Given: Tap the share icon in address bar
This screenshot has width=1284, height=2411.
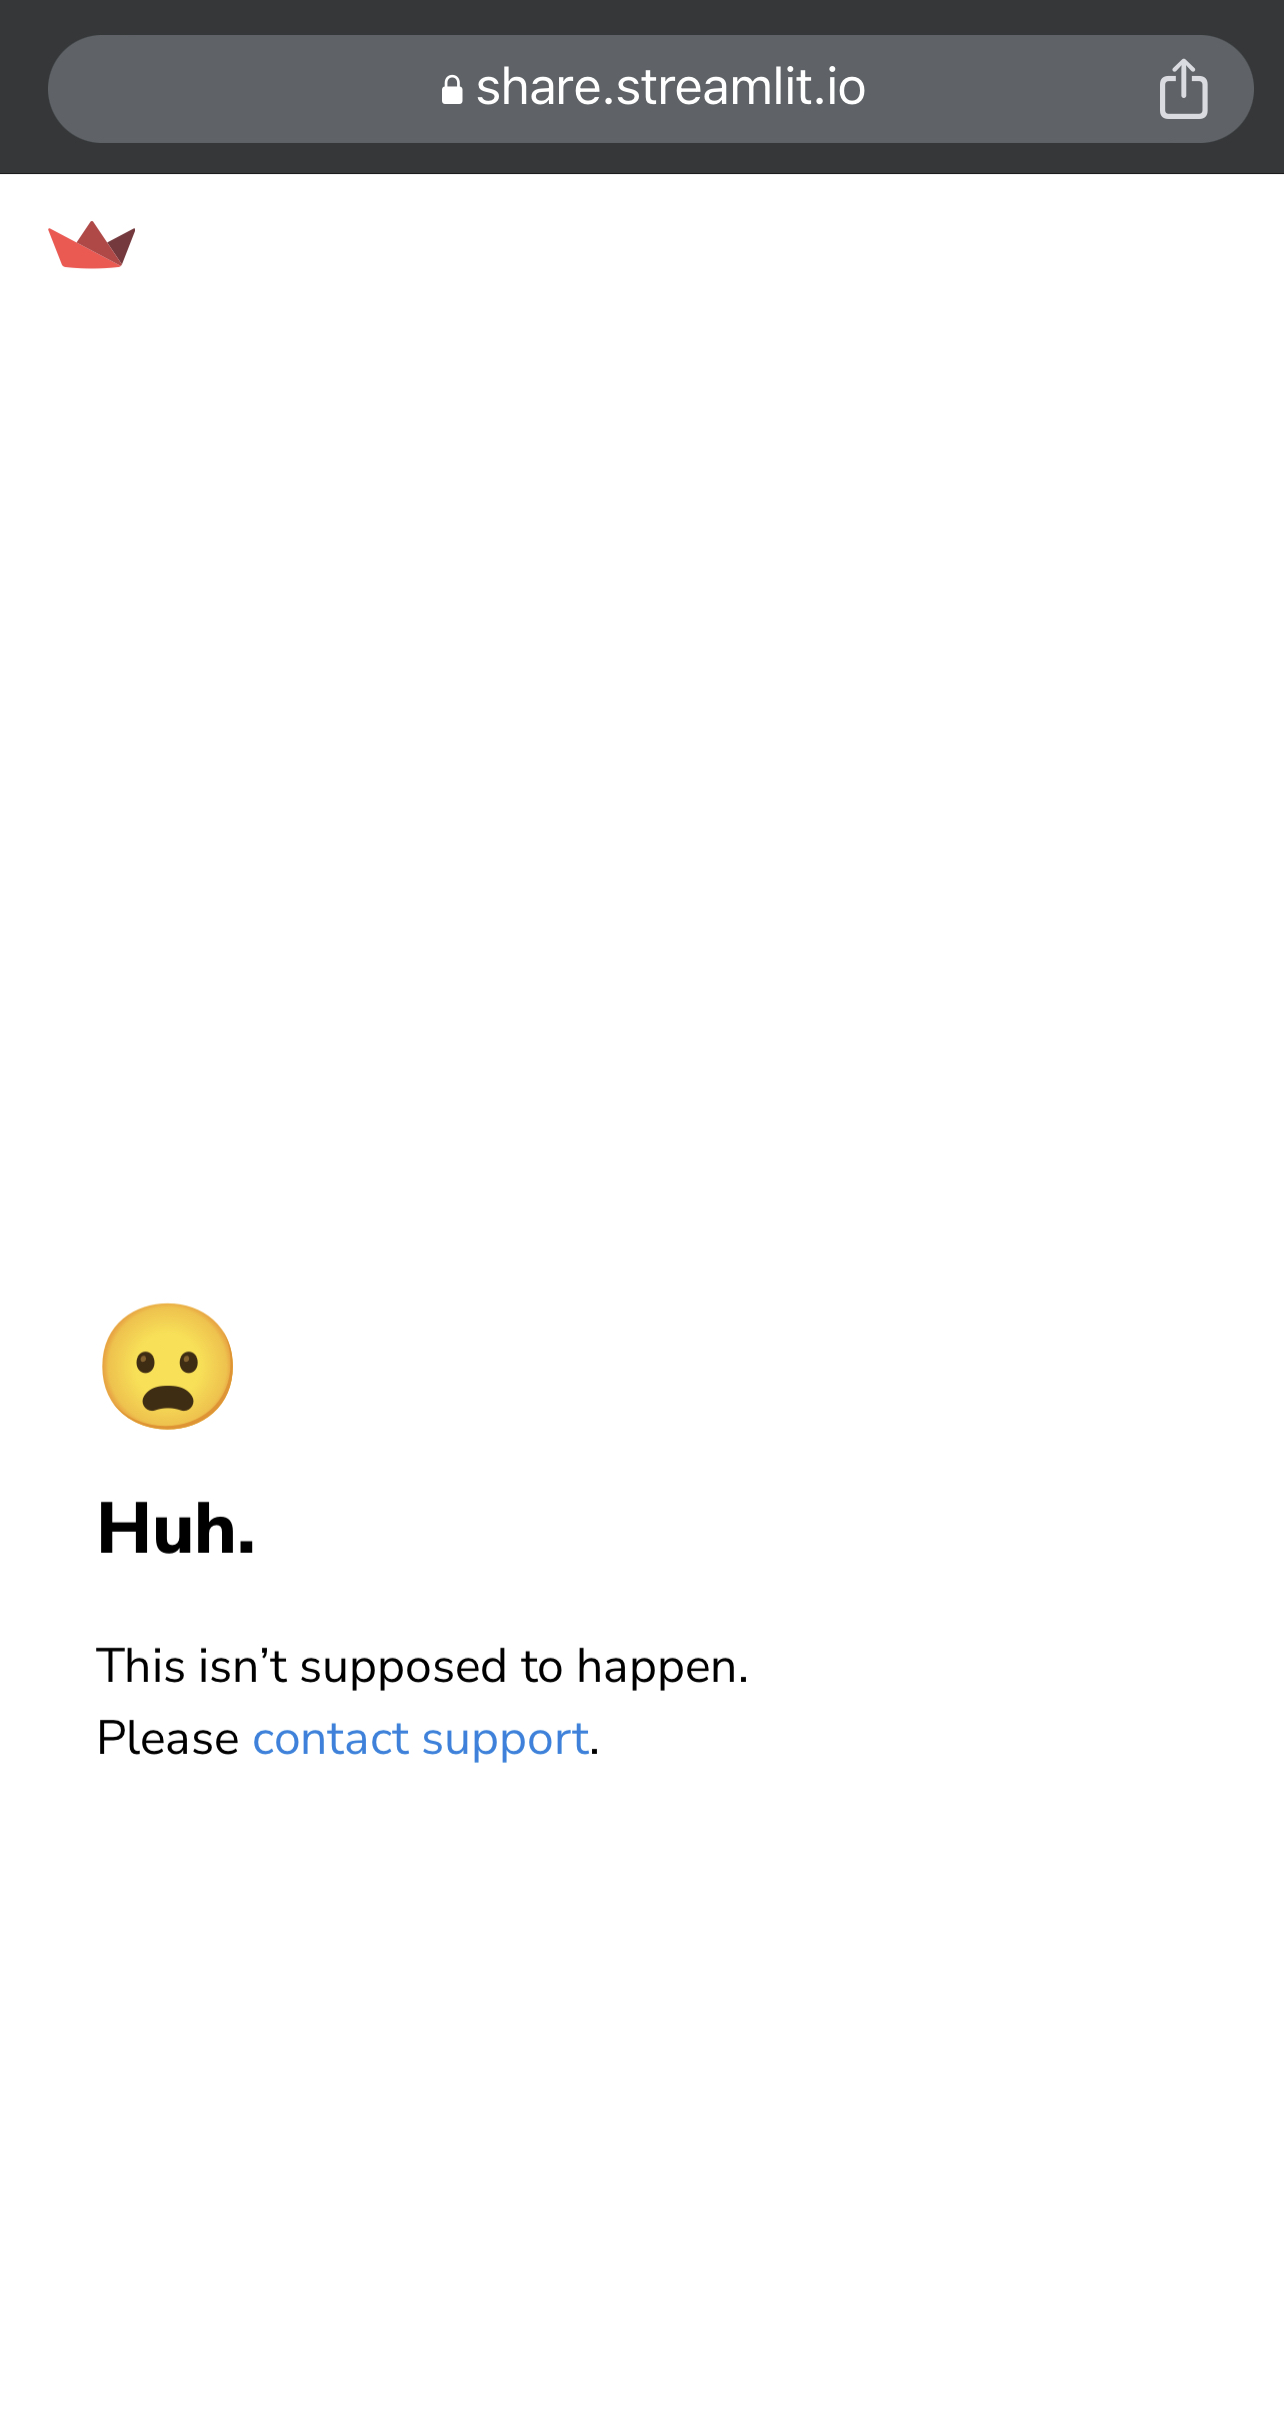Looking at the screenshot, I should (1183, 89).
